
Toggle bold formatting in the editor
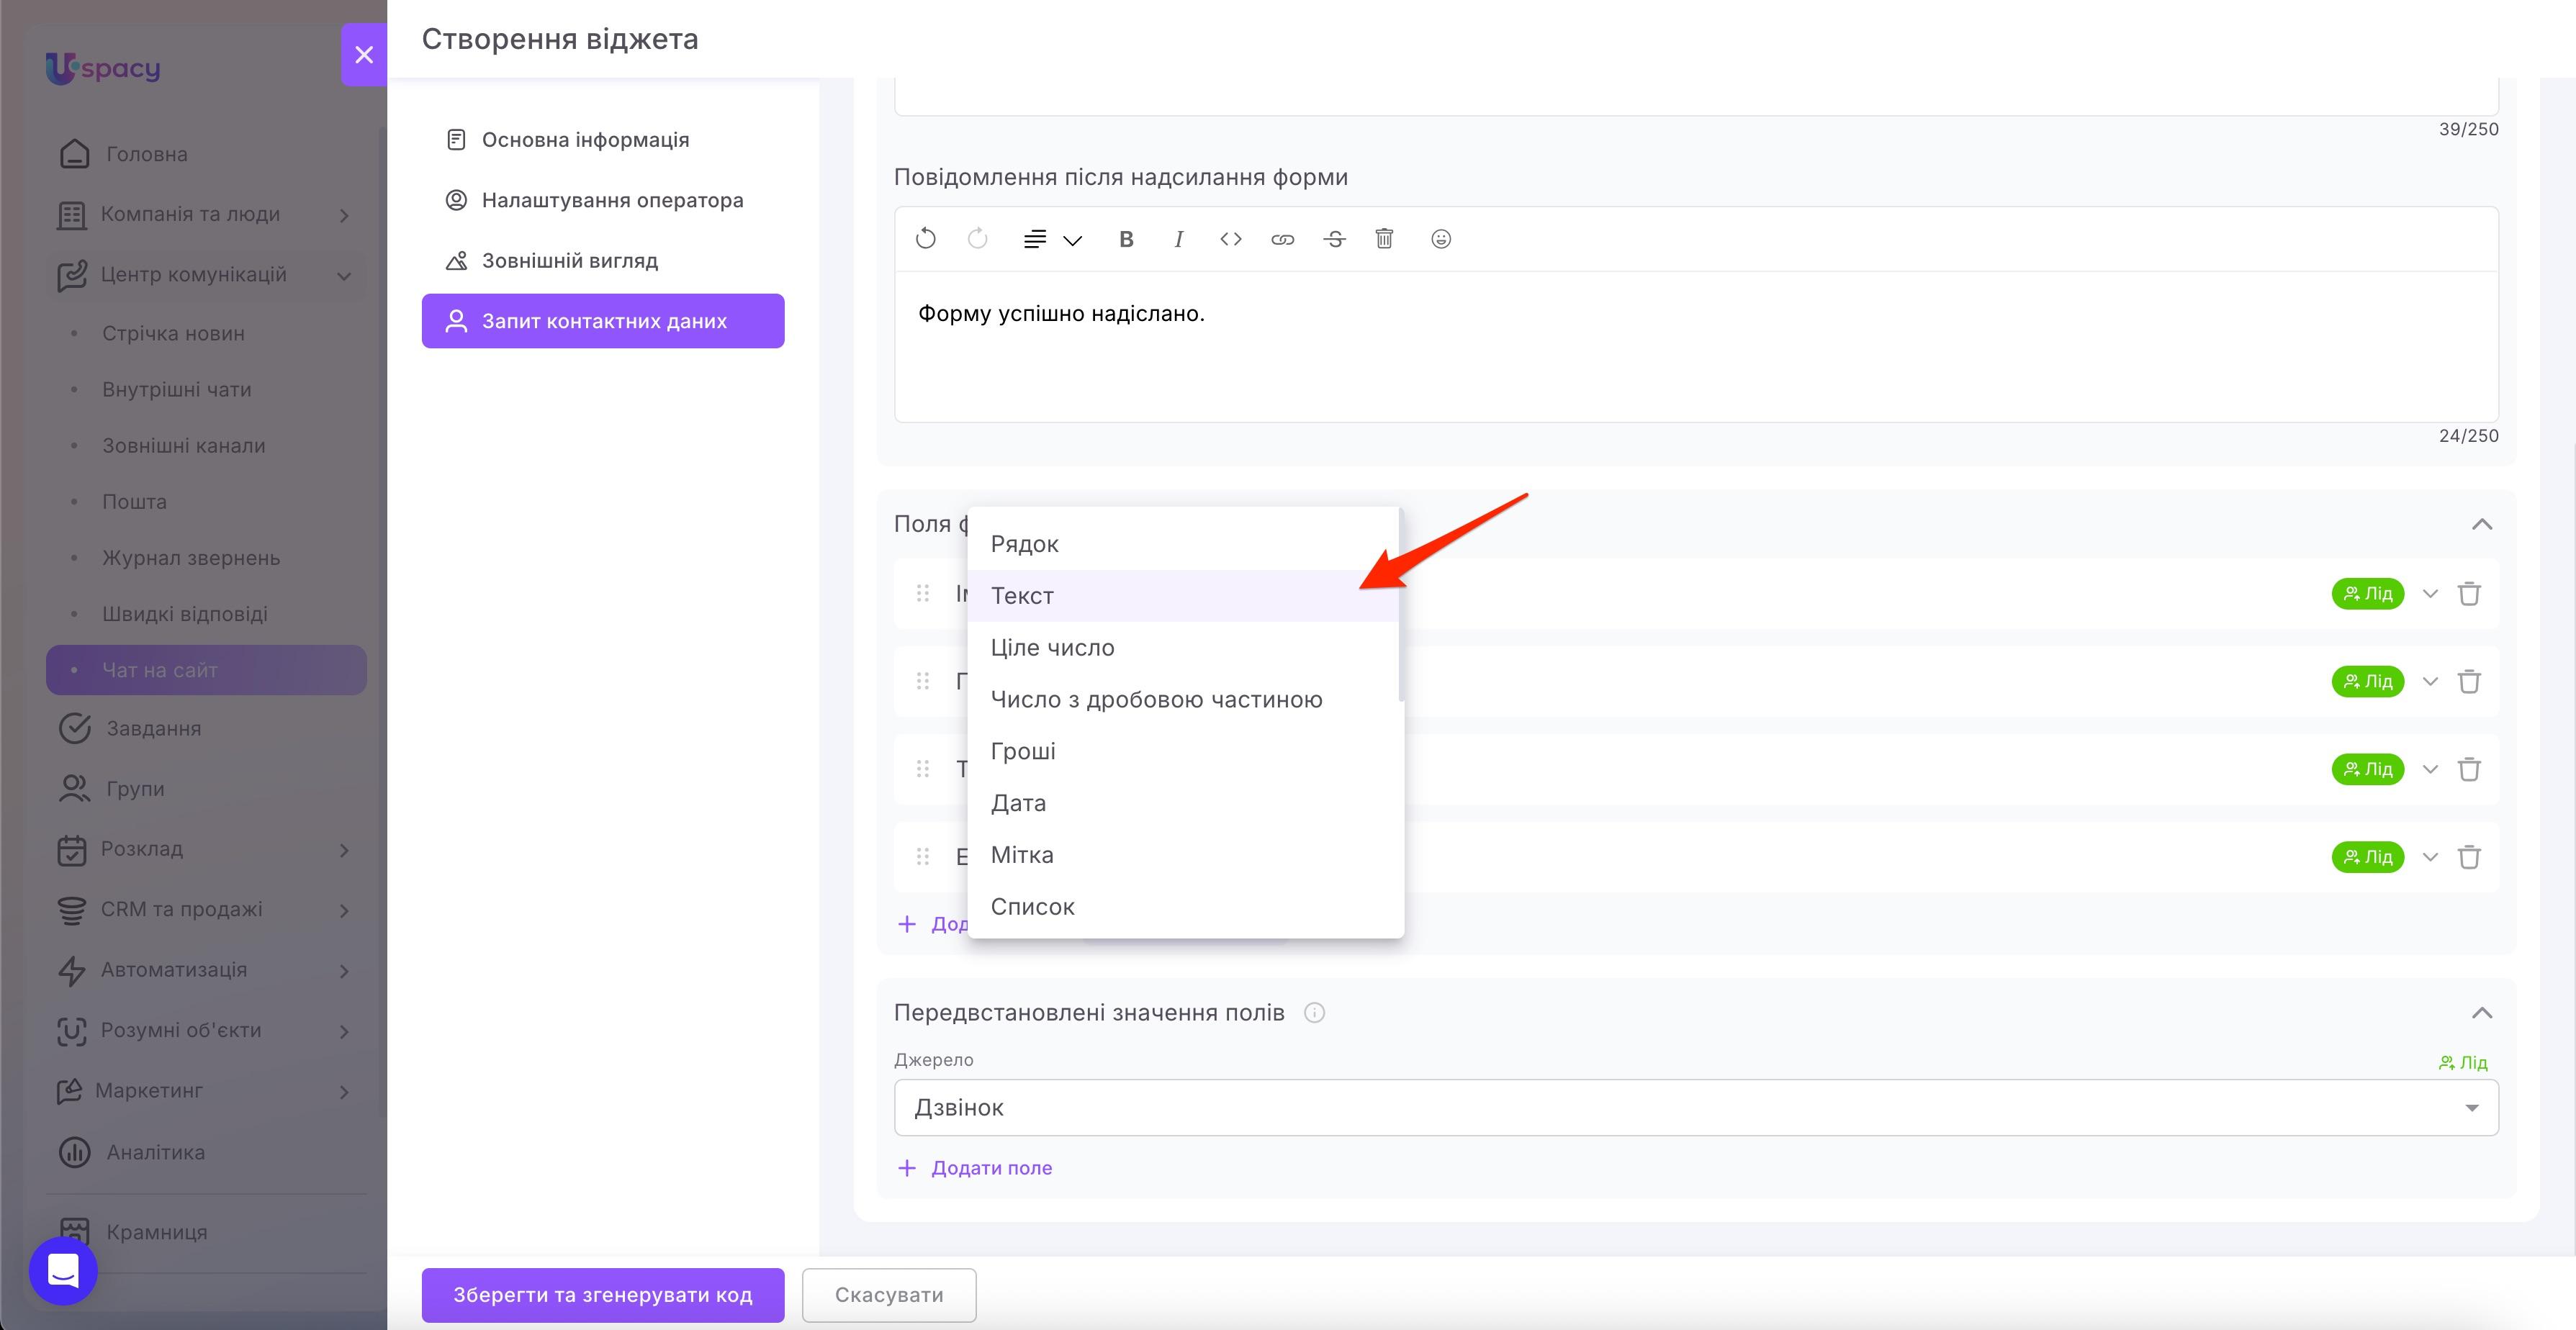click(1126, 239)
